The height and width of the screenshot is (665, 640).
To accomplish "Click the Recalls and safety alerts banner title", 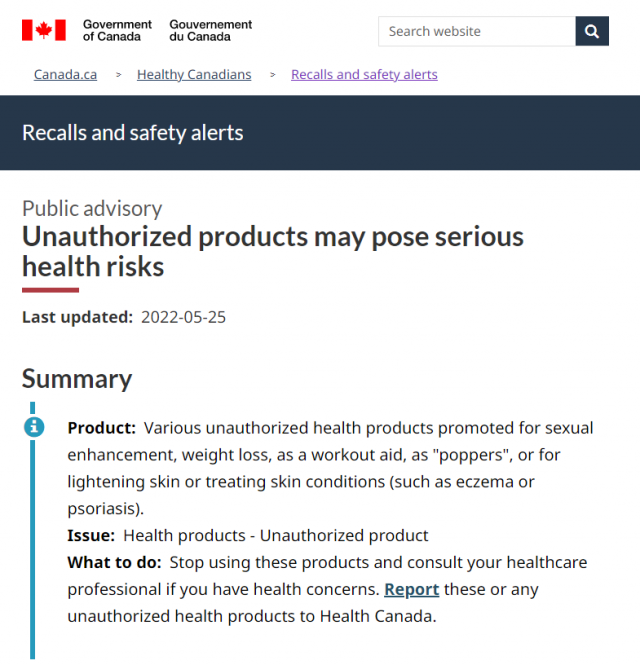I will point(132,133).
